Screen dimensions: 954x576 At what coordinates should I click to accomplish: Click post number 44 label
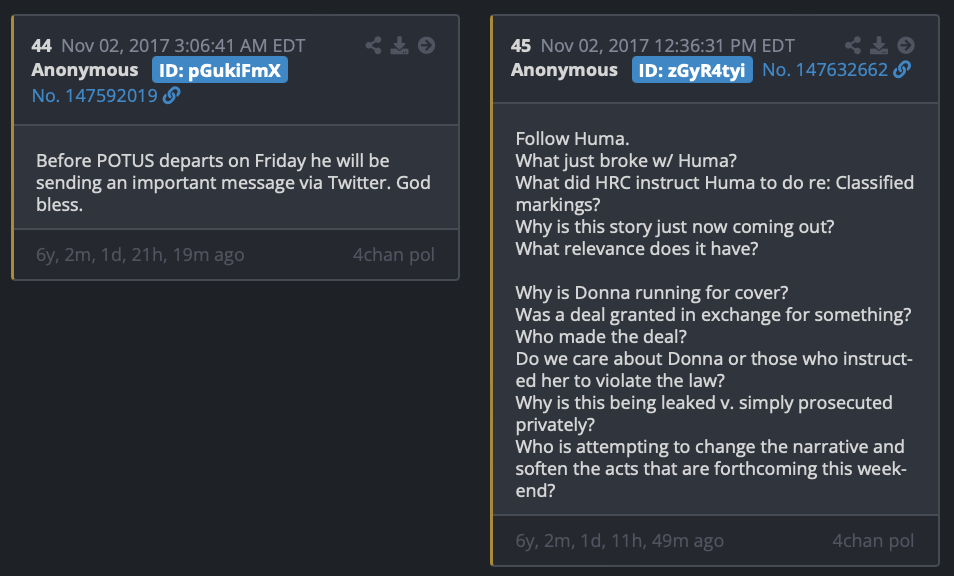point(41,46)
